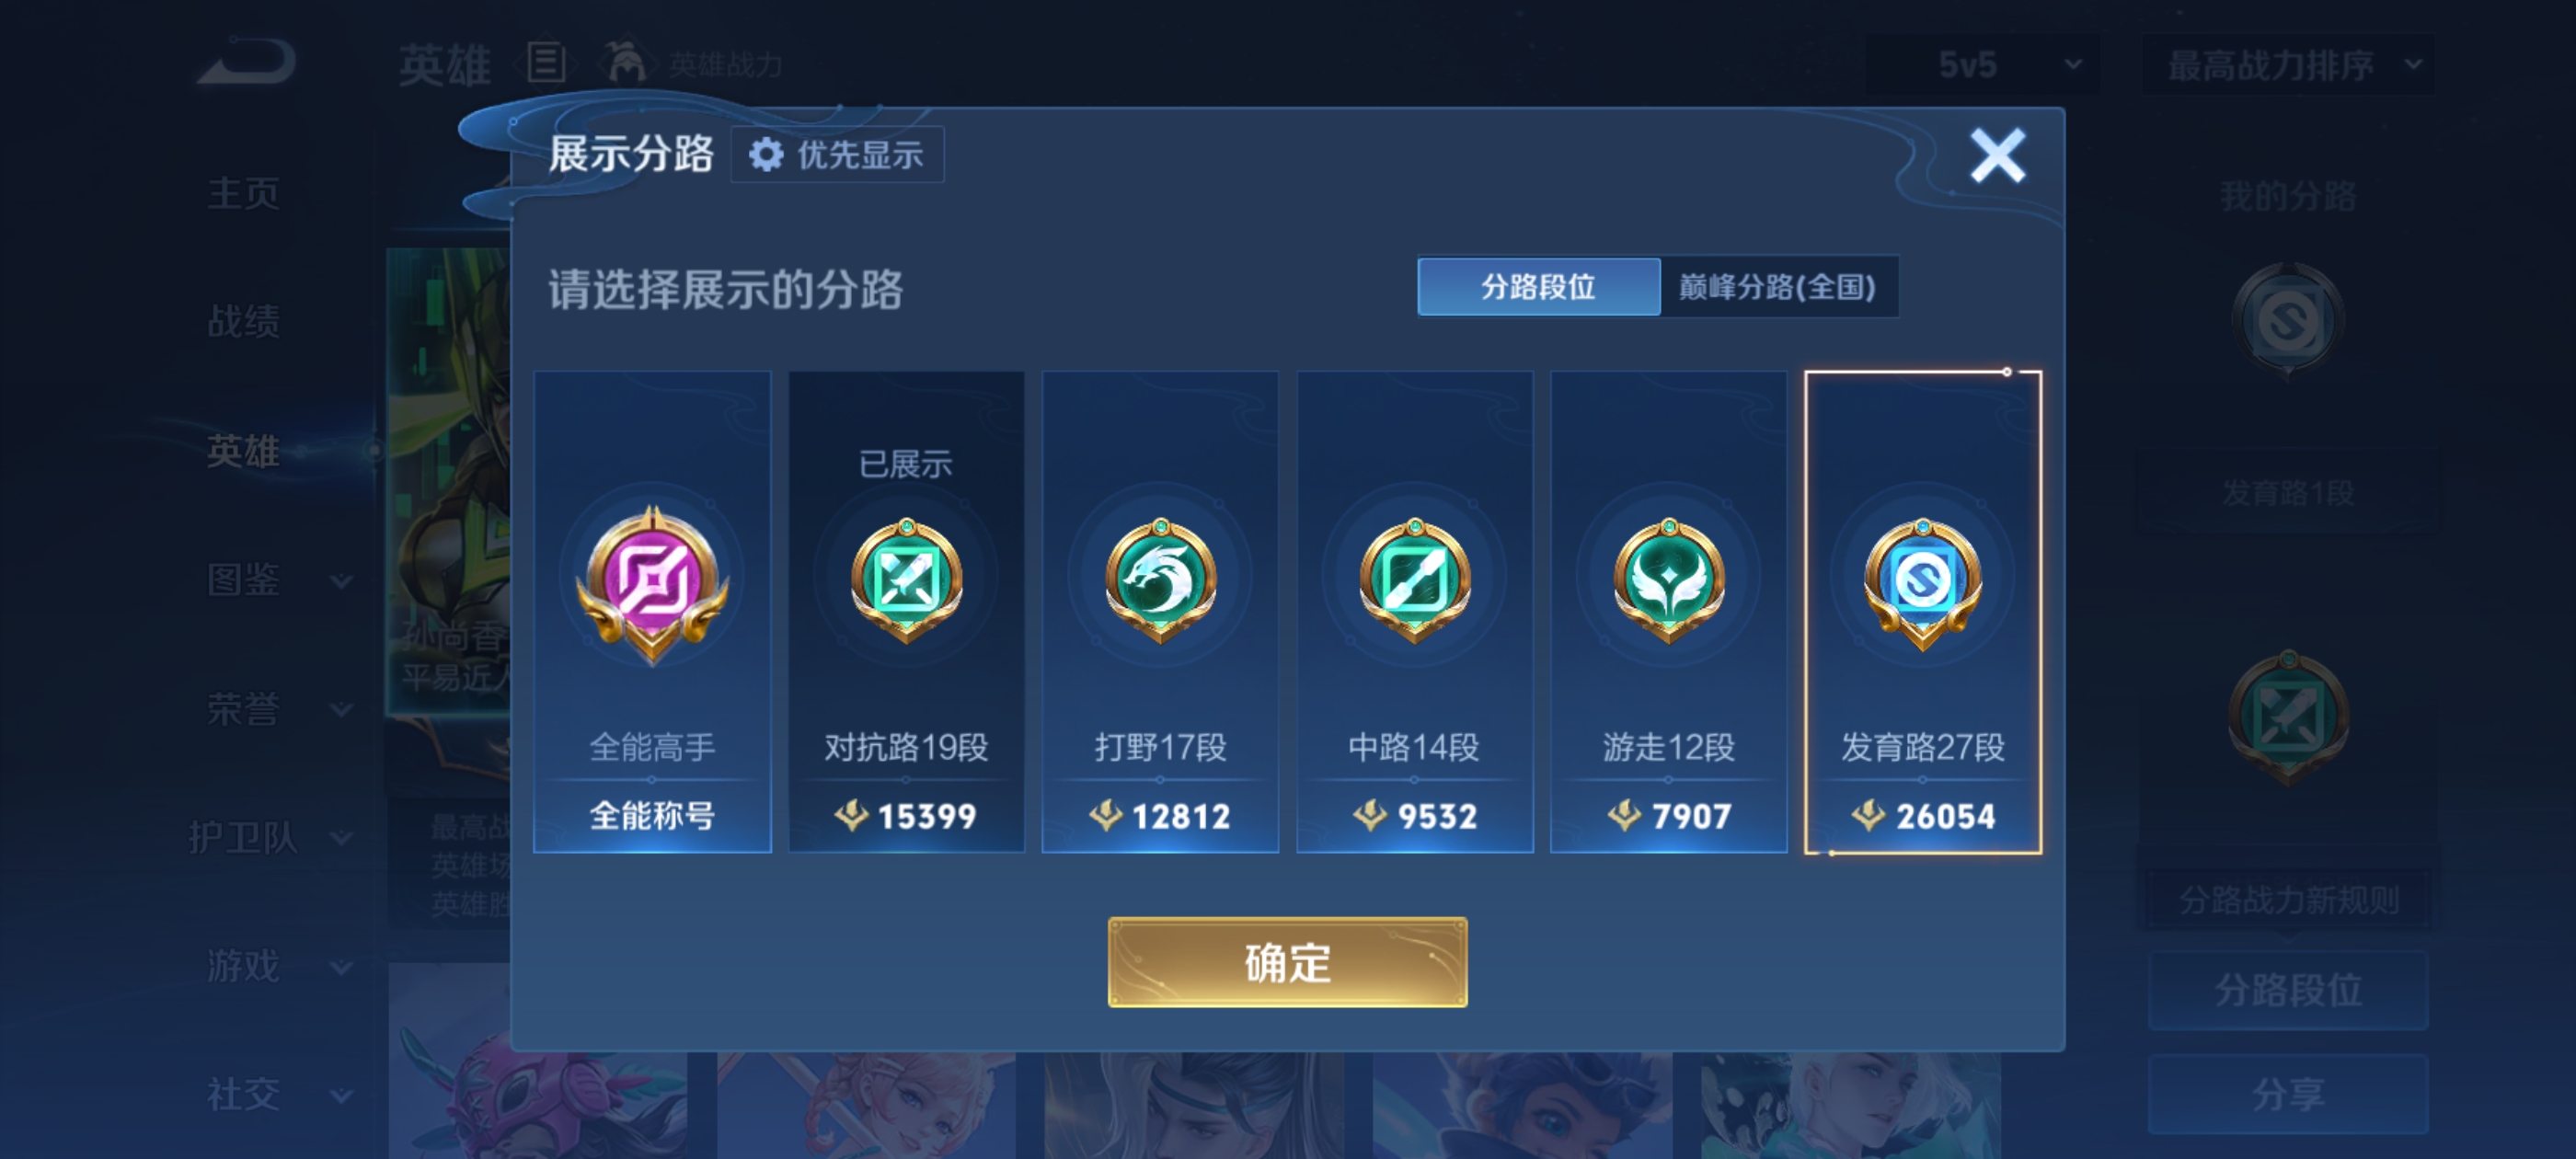Click the 分享 button

pyautogui.click(x=2288, y=1094)
